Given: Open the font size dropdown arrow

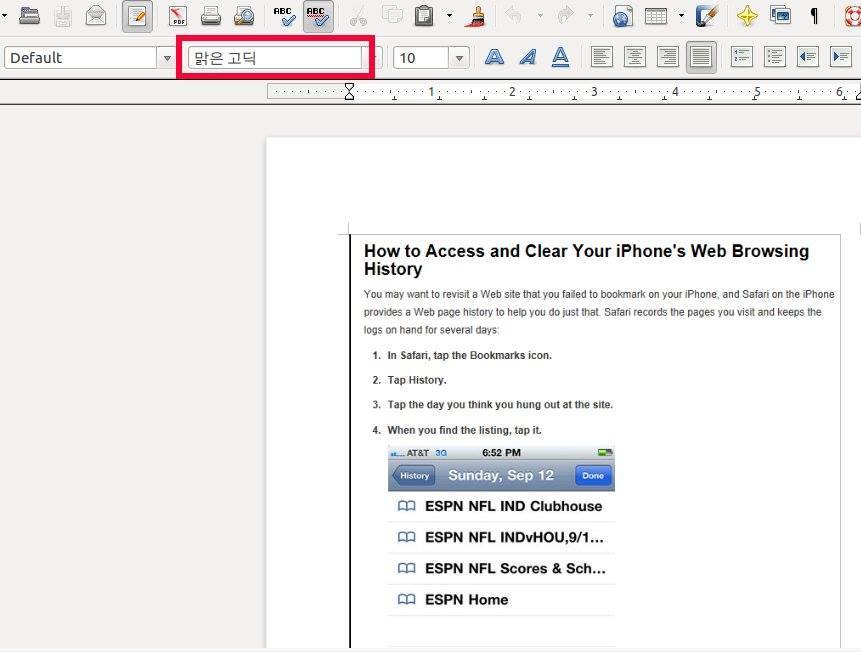Looking at the screenshot, I should [x=459, y=58].
